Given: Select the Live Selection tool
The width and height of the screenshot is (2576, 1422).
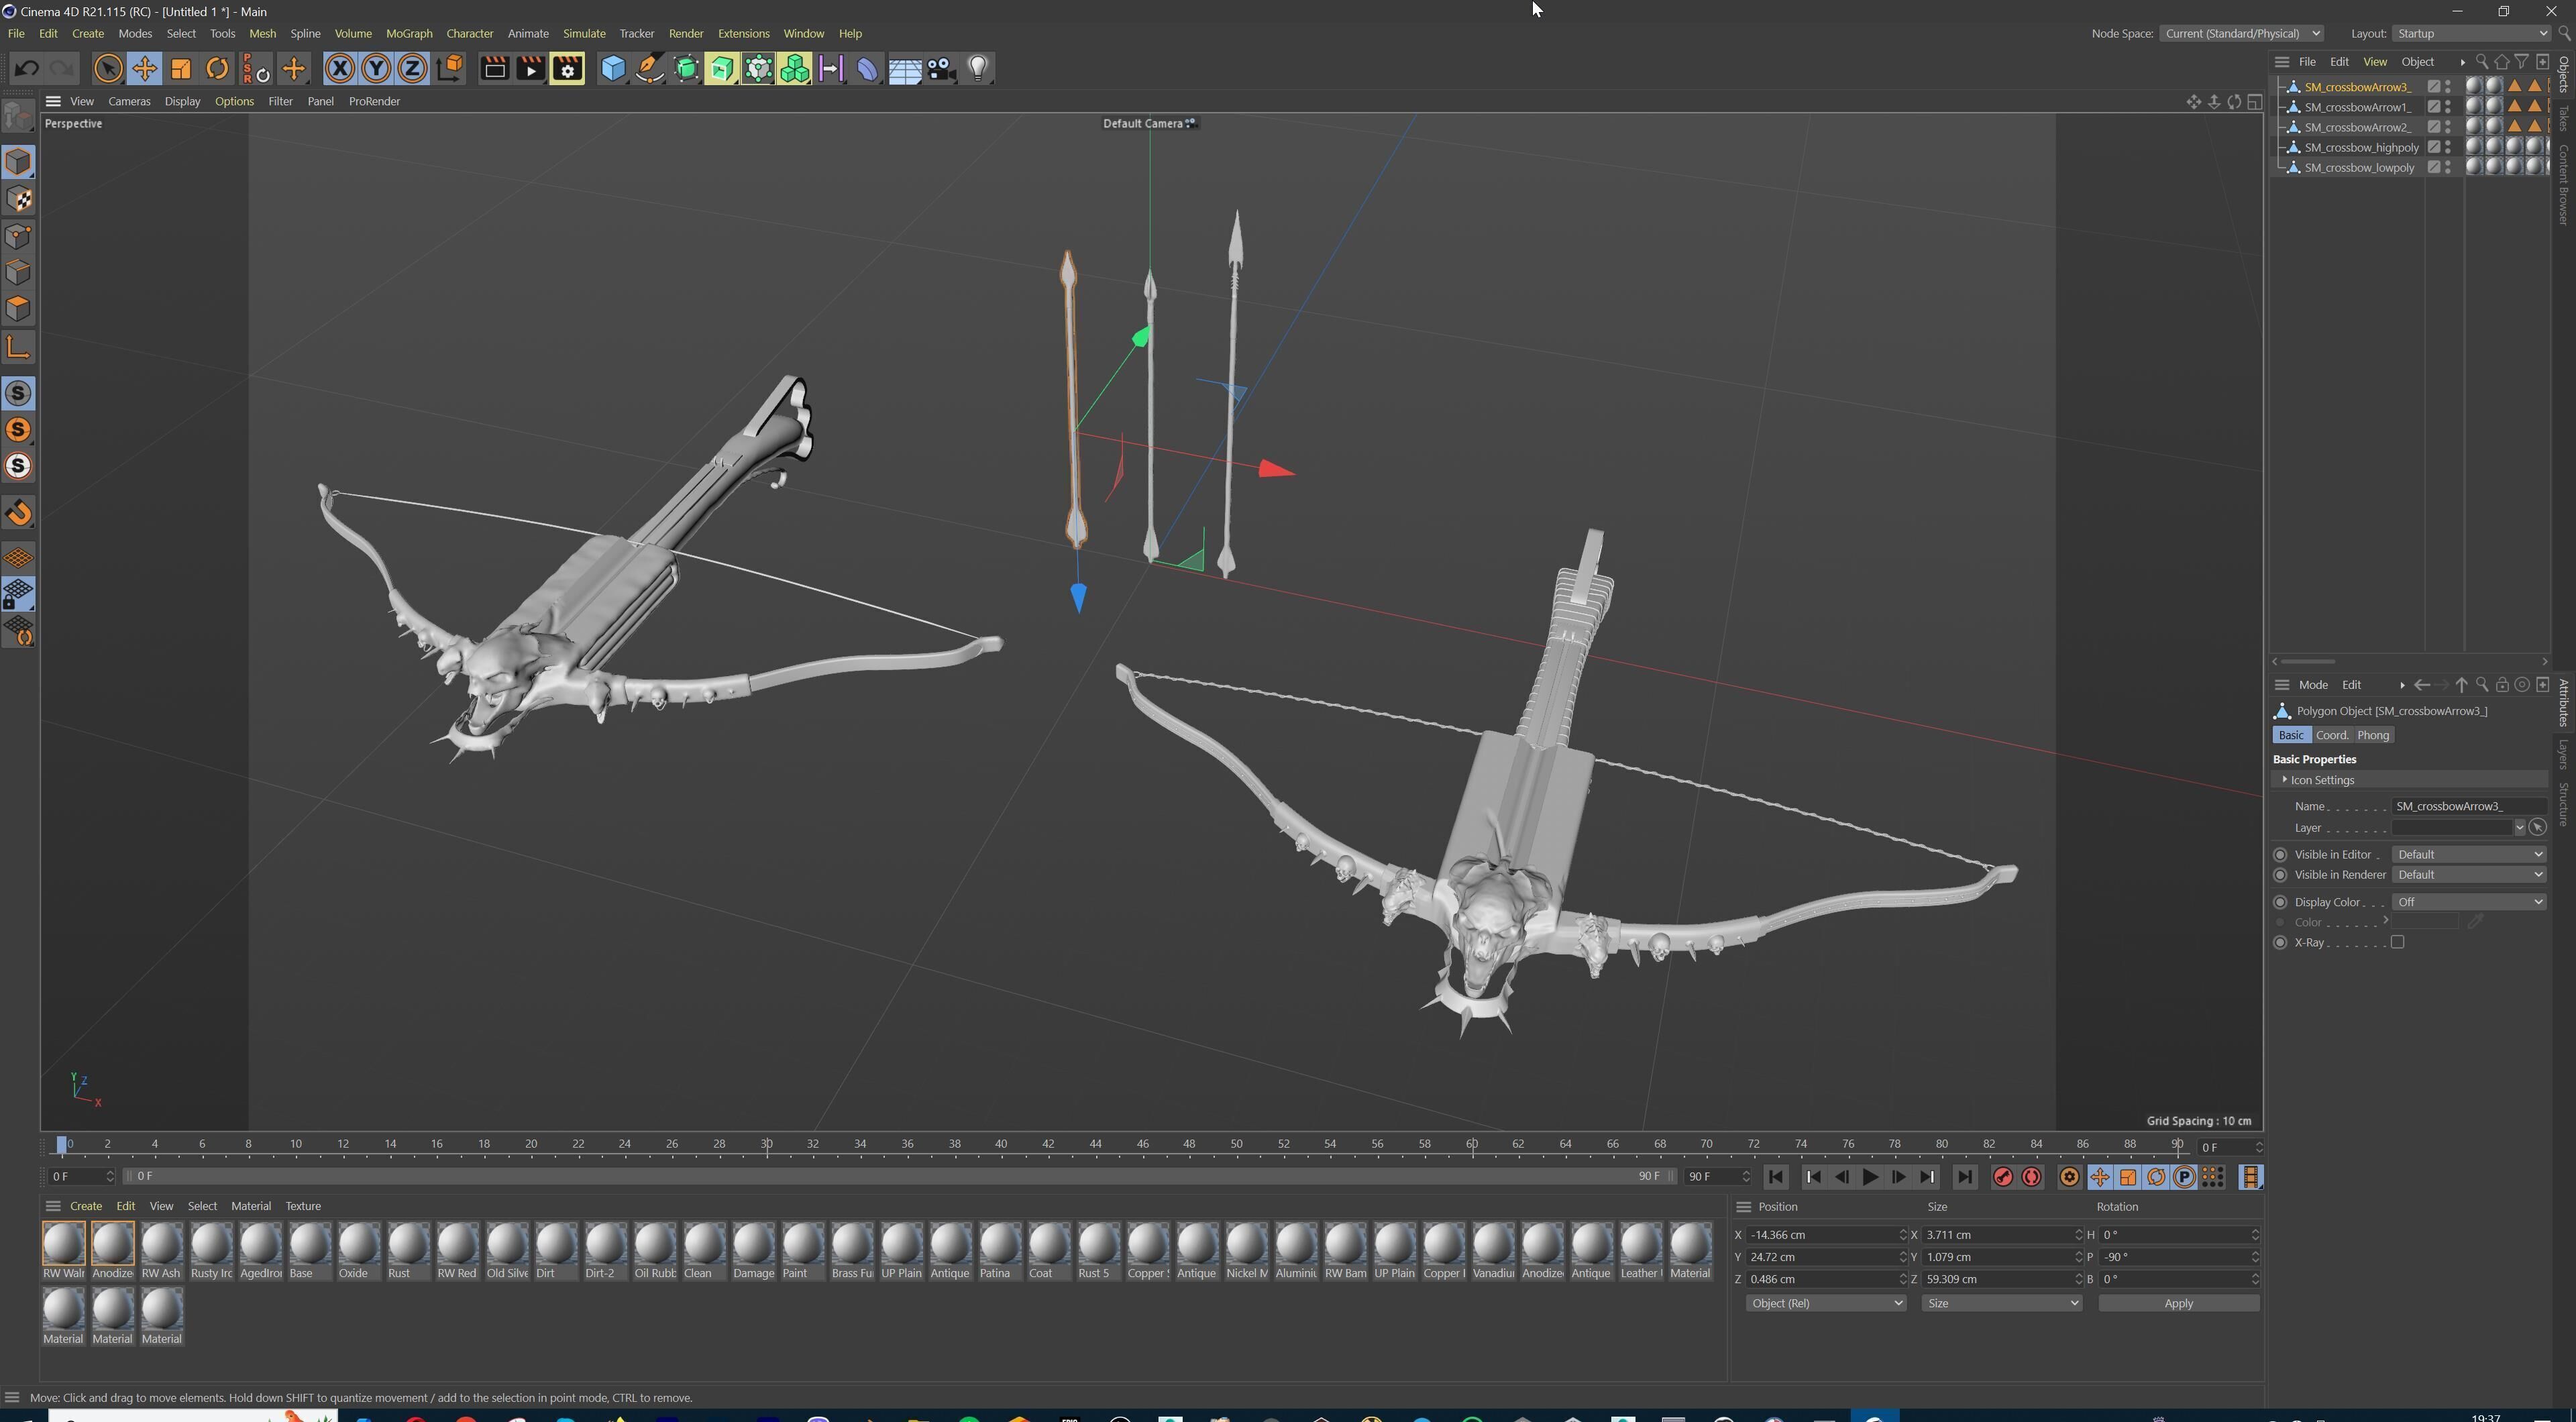Looking at the screenshot, I should [x=108, y=68].
